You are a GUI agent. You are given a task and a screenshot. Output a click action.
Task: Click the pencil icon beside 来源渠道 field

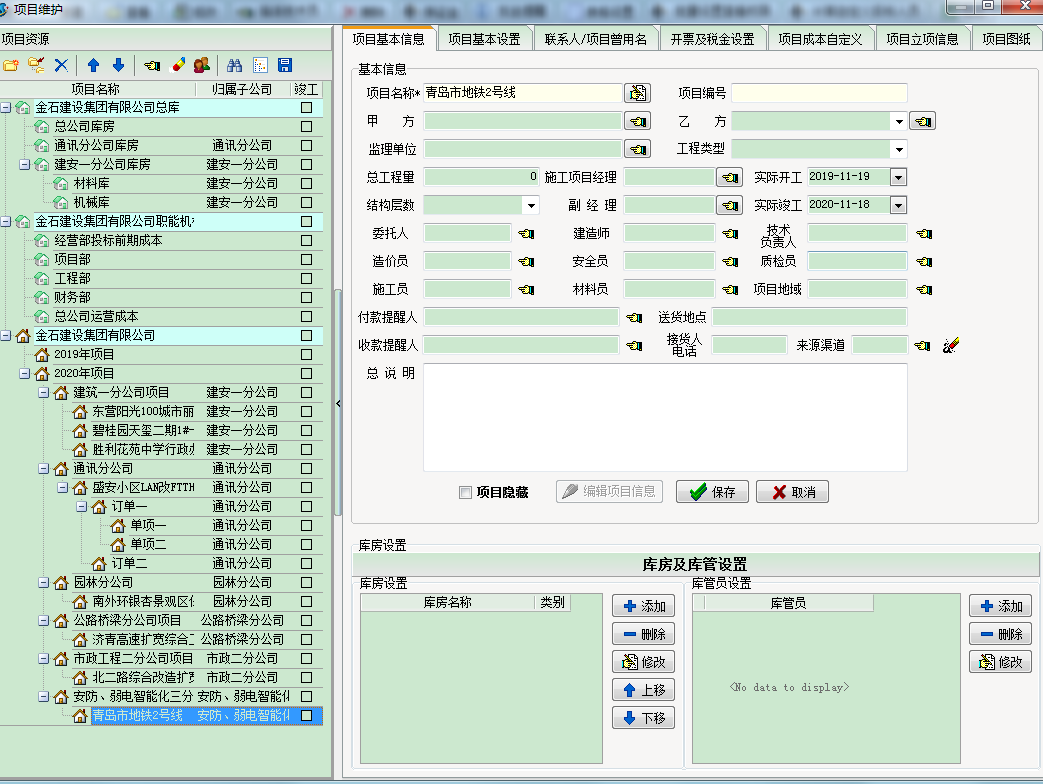pyautogui.click(x=951, y=344)
